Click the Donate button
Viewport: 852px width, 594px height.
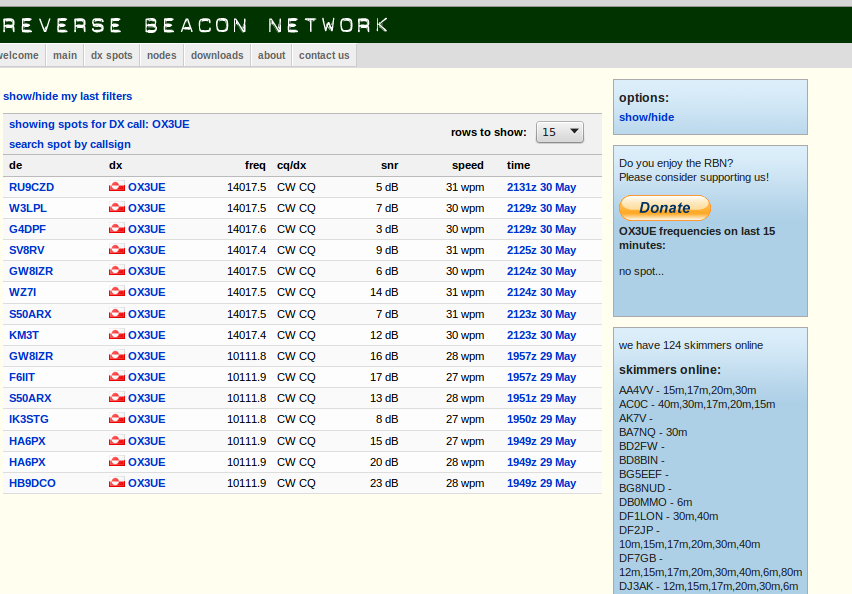tap(665, 208)
